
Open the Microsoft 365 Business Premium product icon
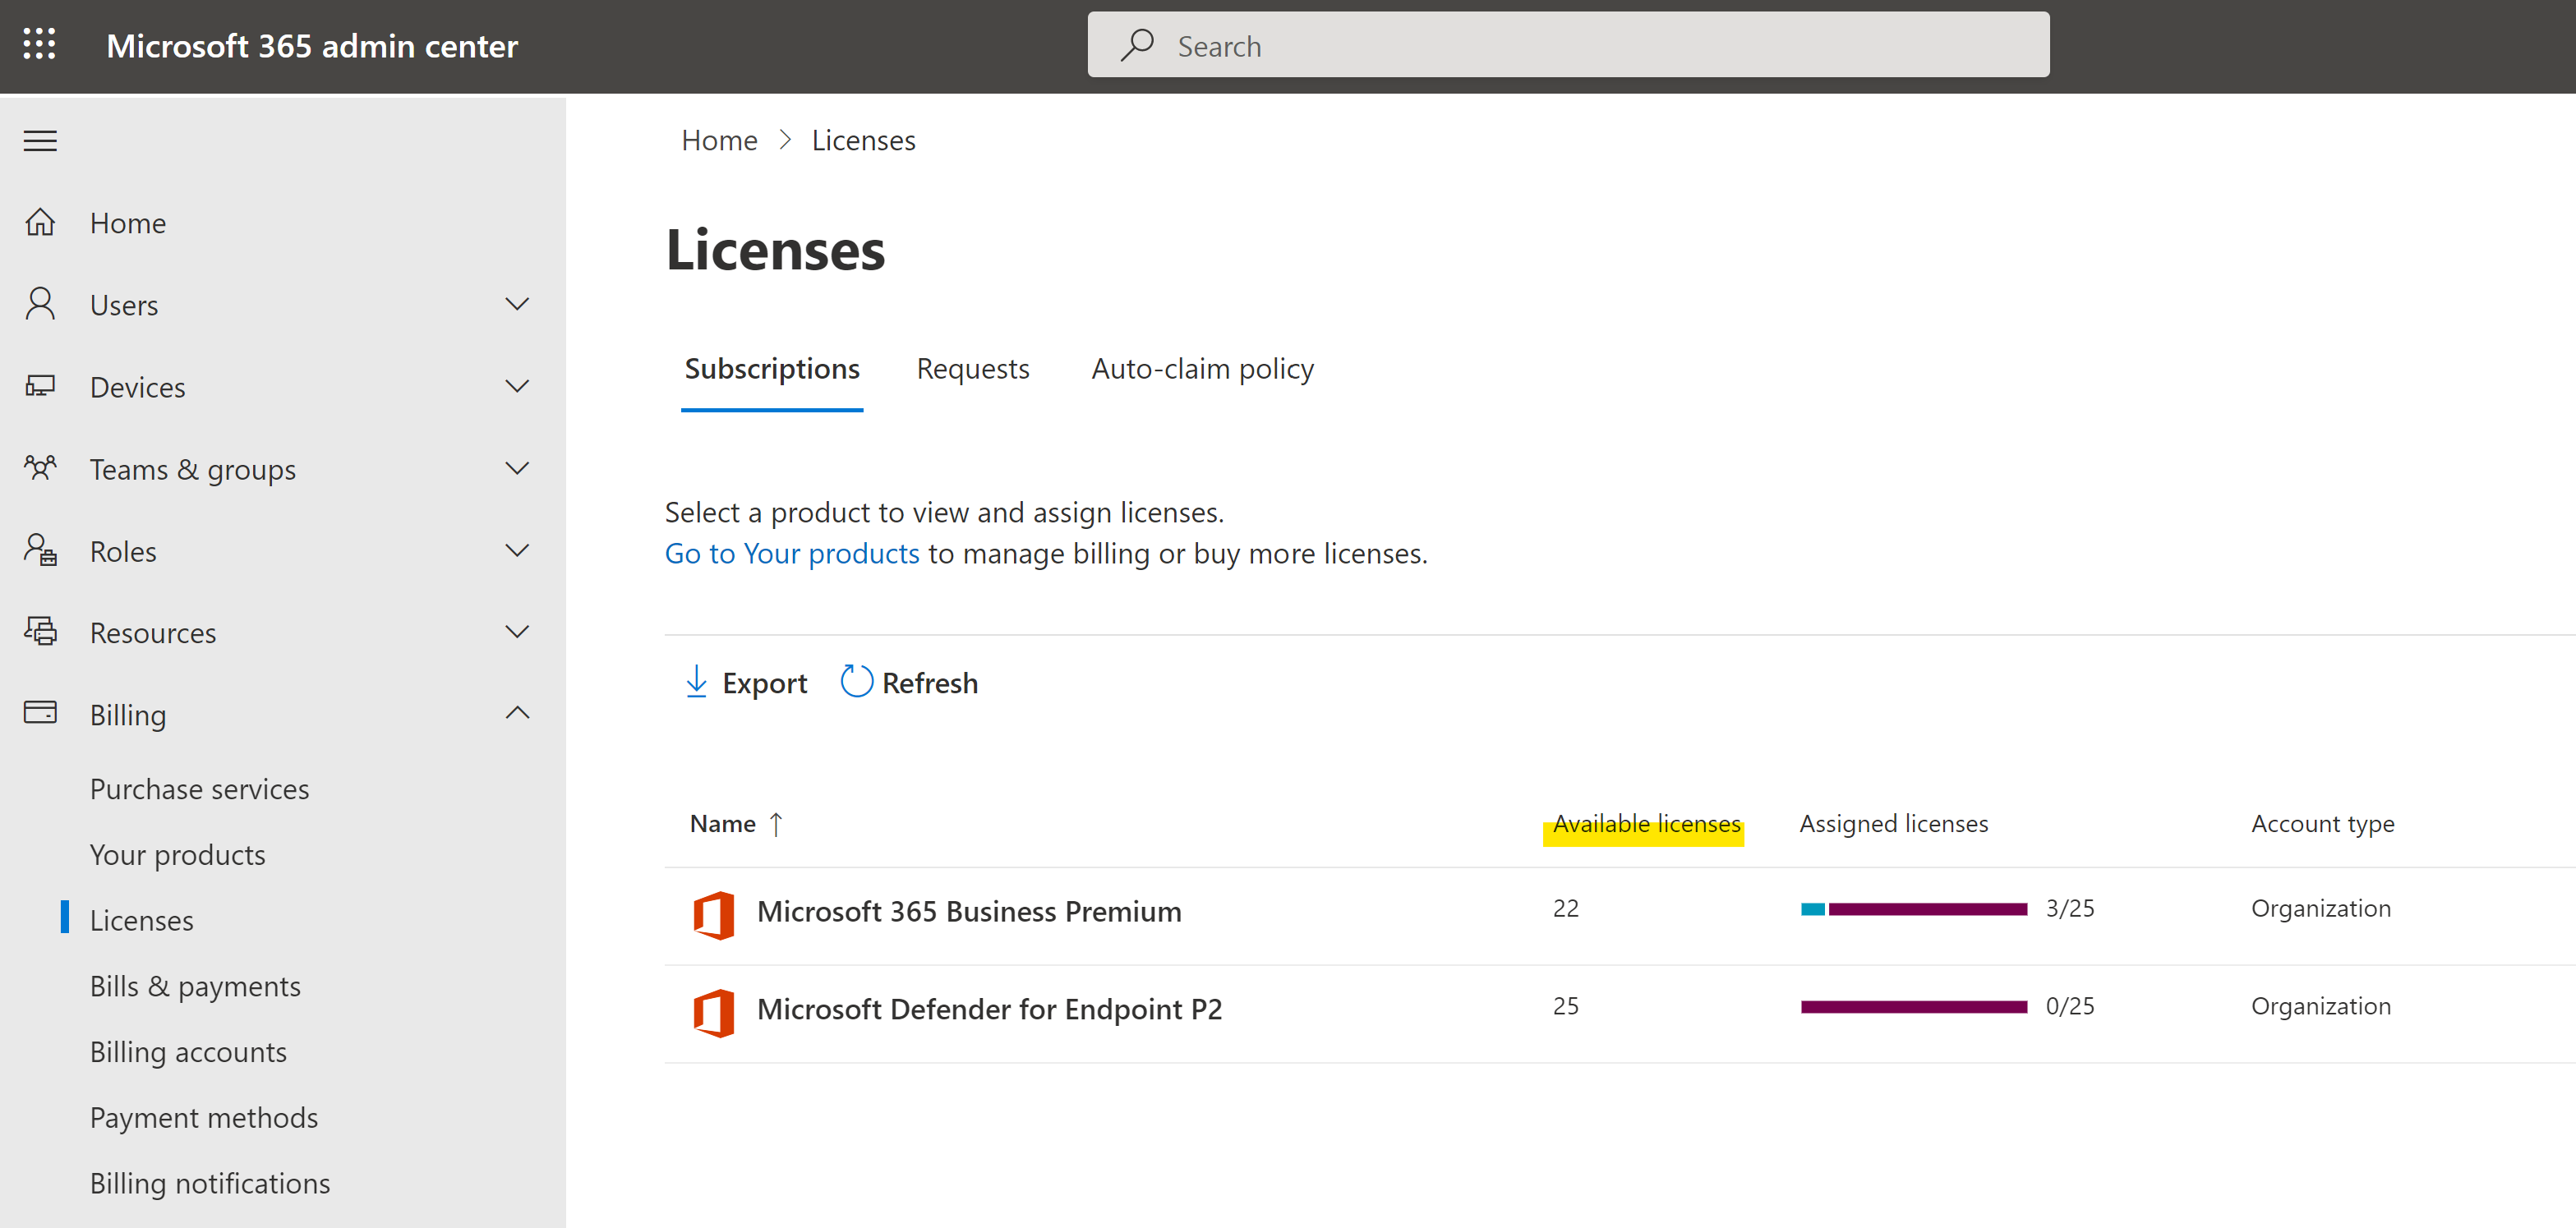[714, 912]
